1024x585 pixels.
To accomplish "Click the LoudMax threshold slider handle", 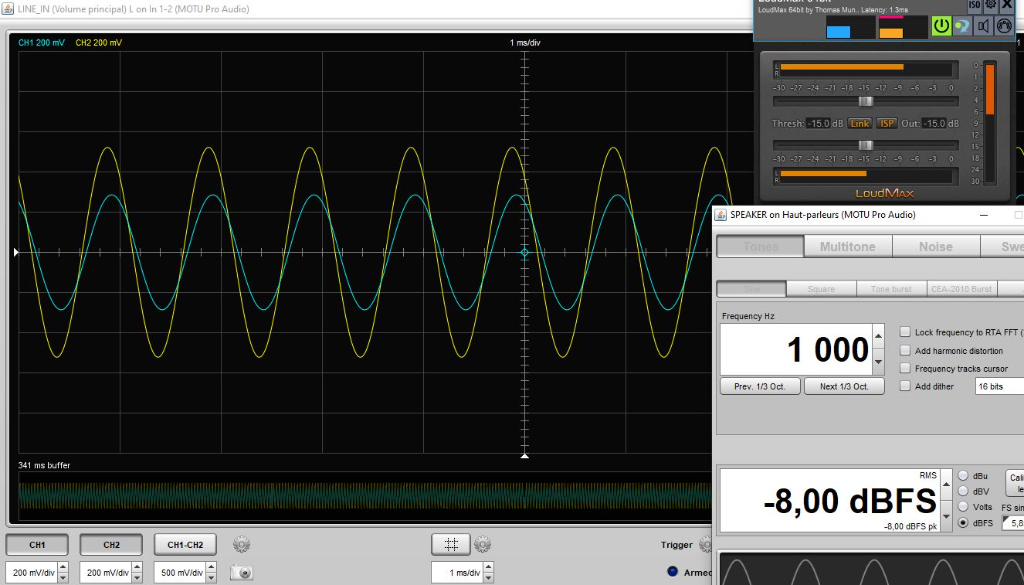I will [866, 101].
